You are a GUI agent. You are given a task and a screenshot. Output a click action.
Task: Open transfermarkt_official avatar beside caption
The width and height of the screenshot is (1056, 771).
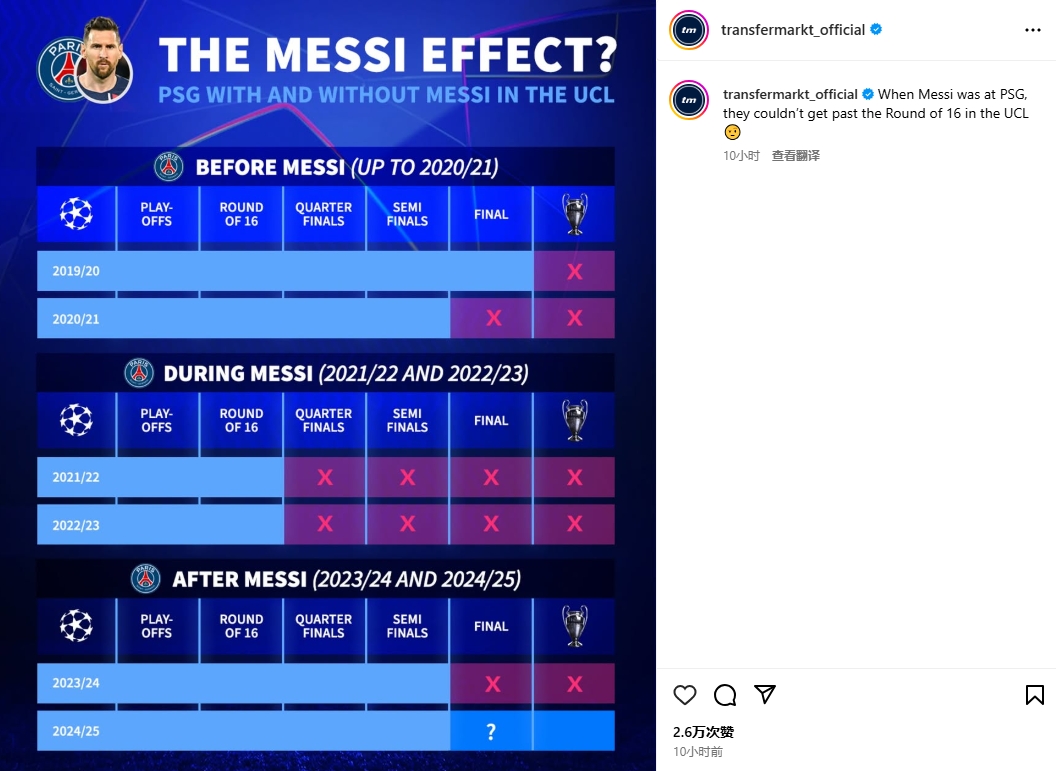pyautogui.click(x=689, y=100)
